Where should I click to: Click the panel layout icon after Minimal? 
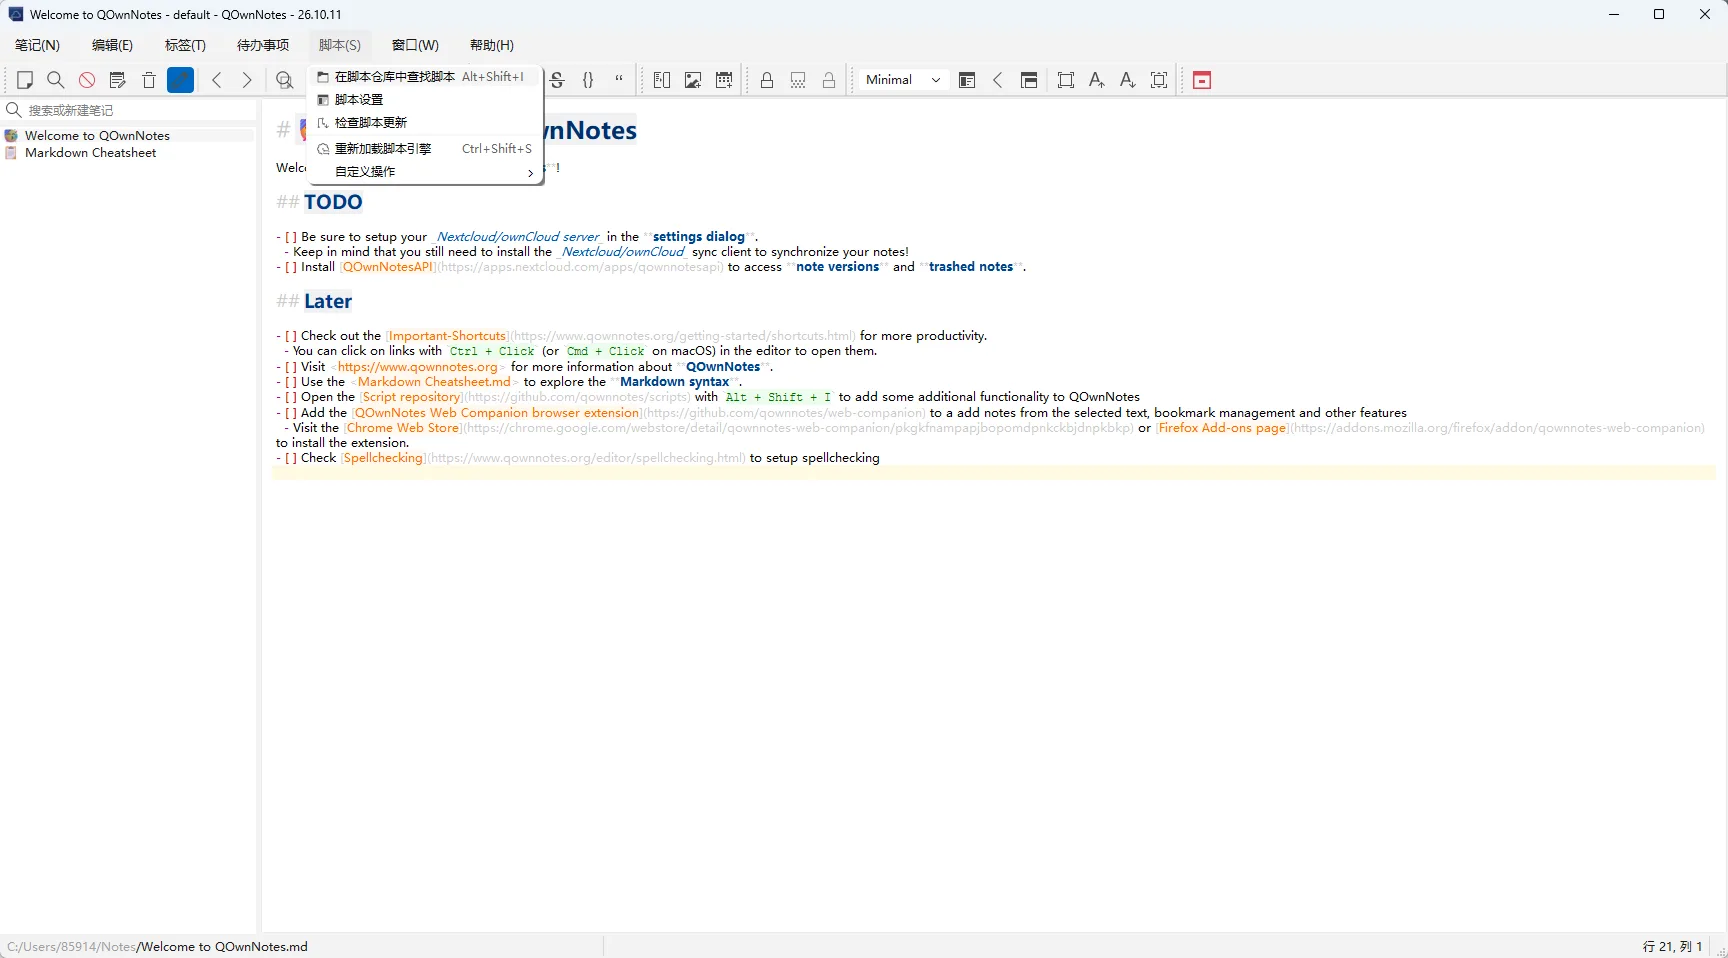click(x=967, y=80)
